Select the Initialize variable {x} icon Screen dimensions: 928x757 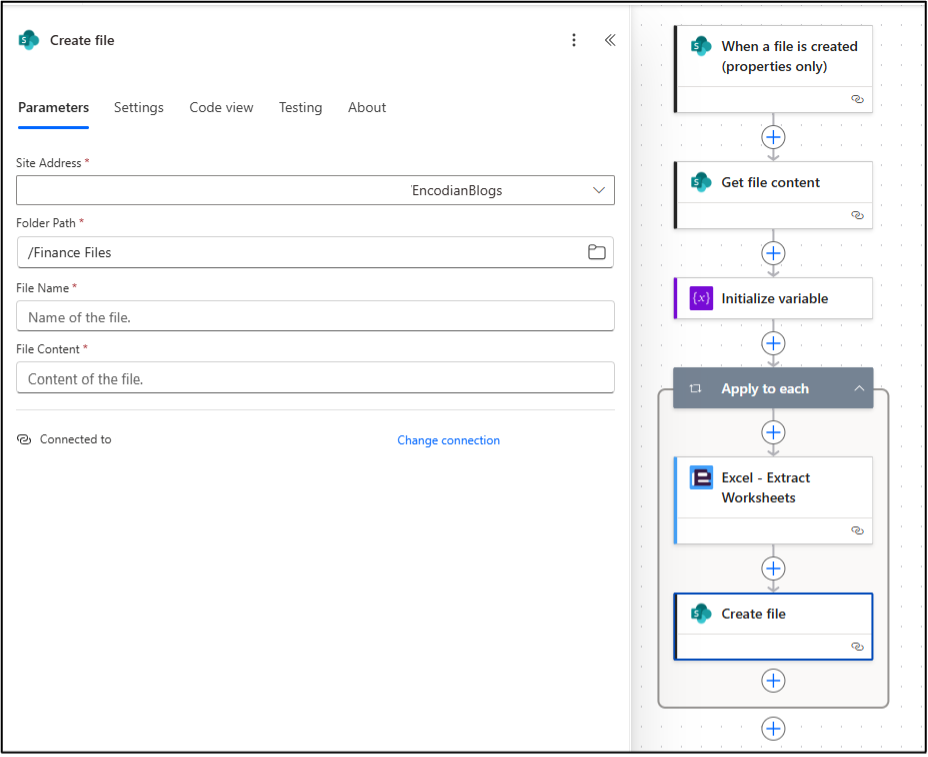point(699,298)
